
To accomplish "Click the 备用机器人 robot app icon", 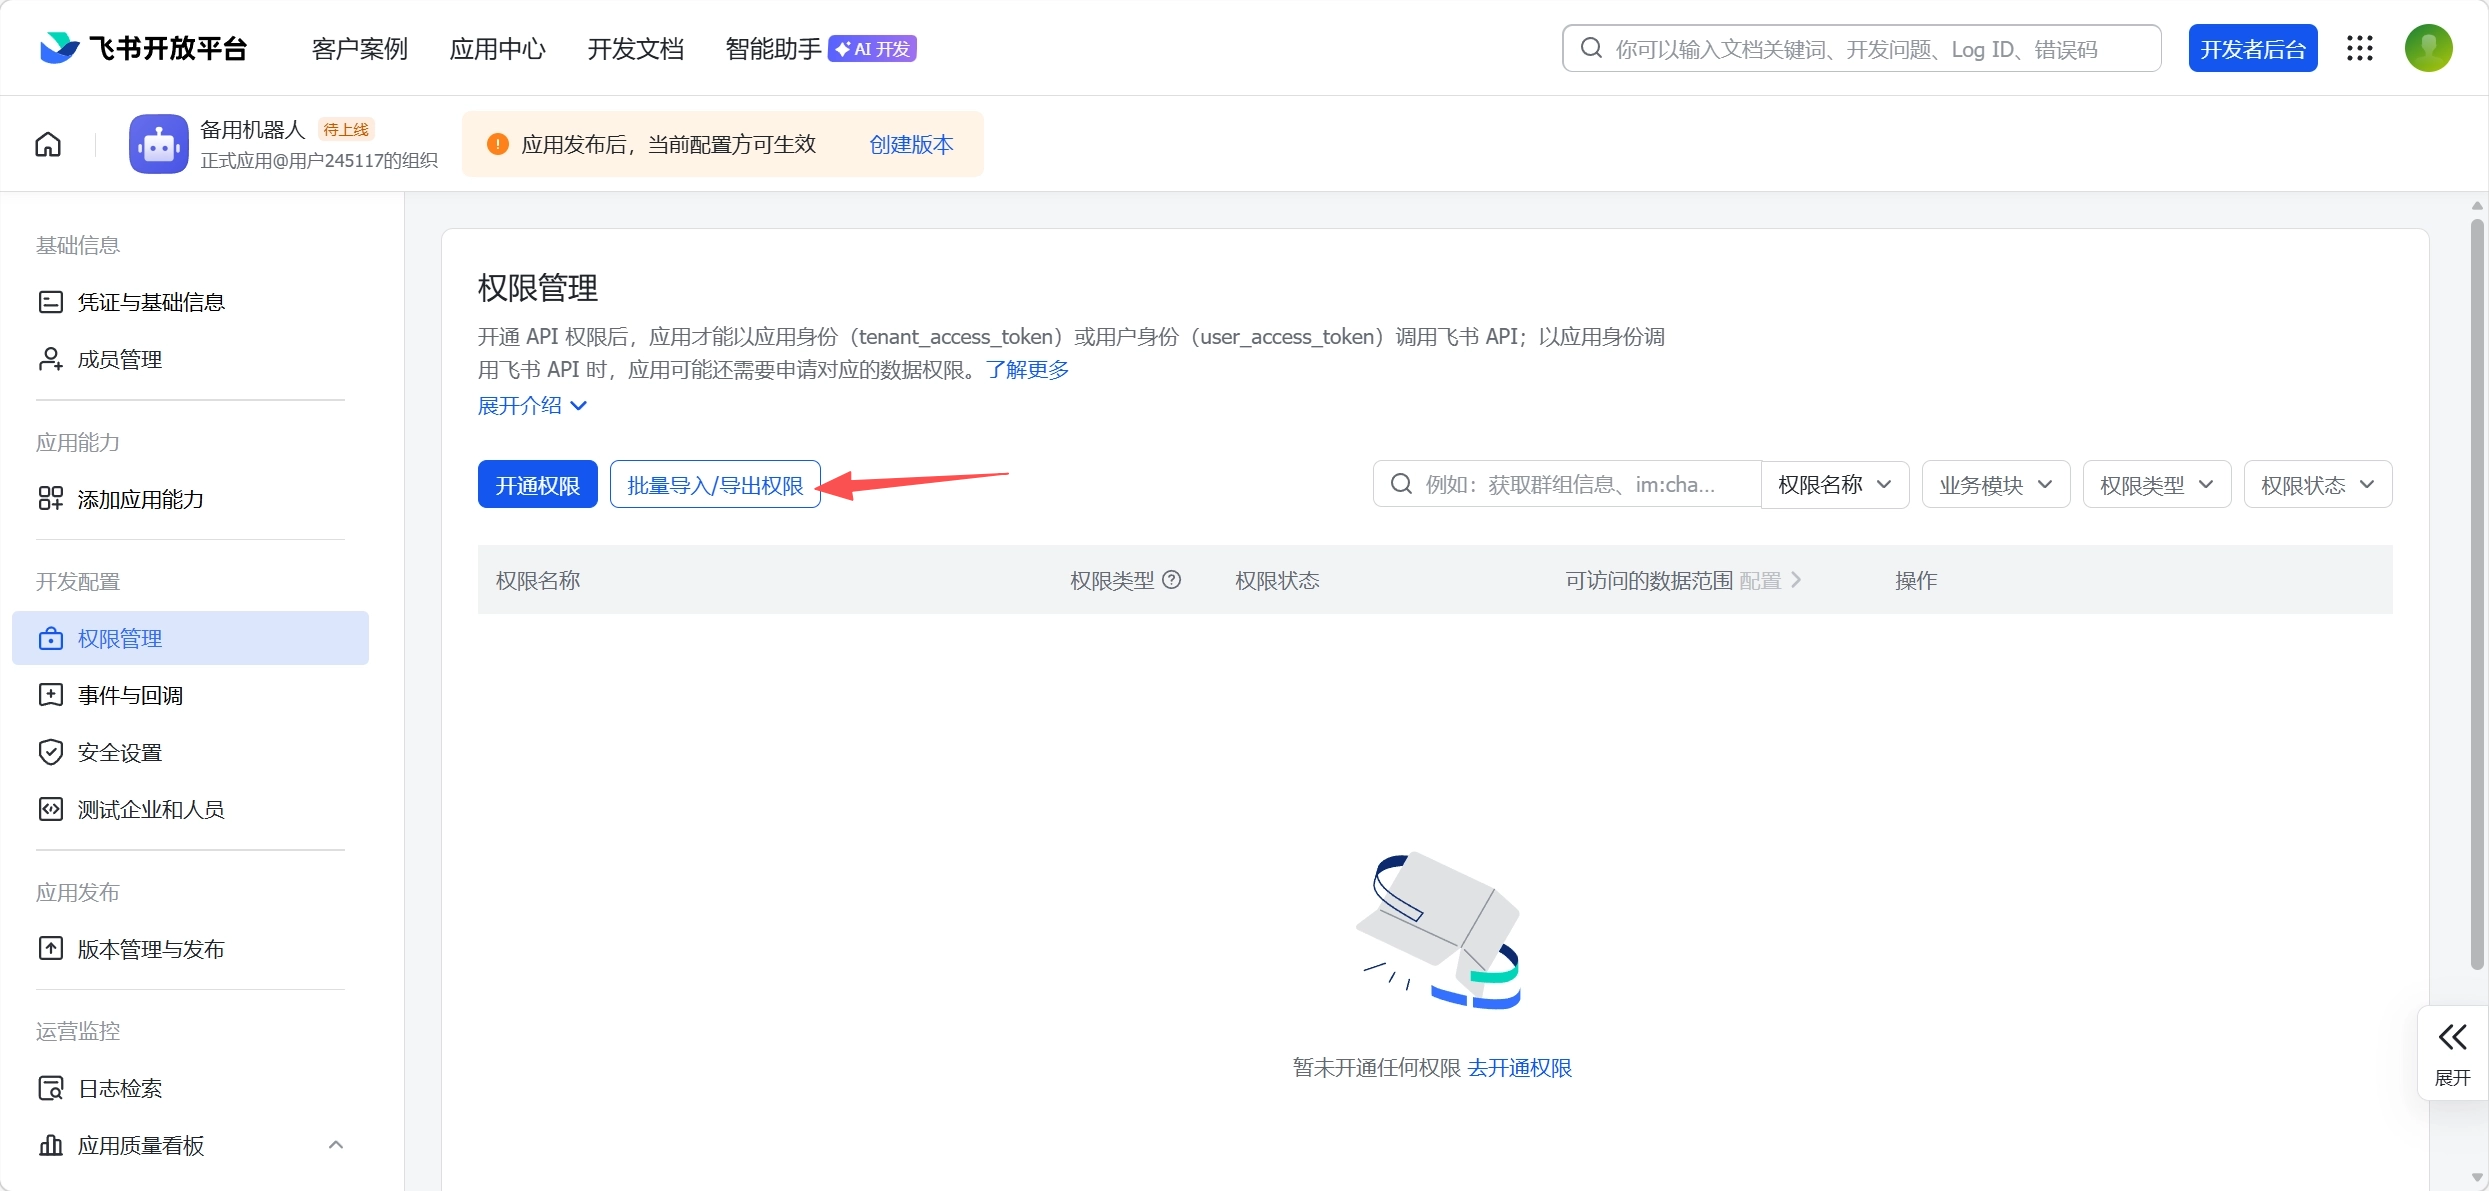I will click(x=158, y=145).
